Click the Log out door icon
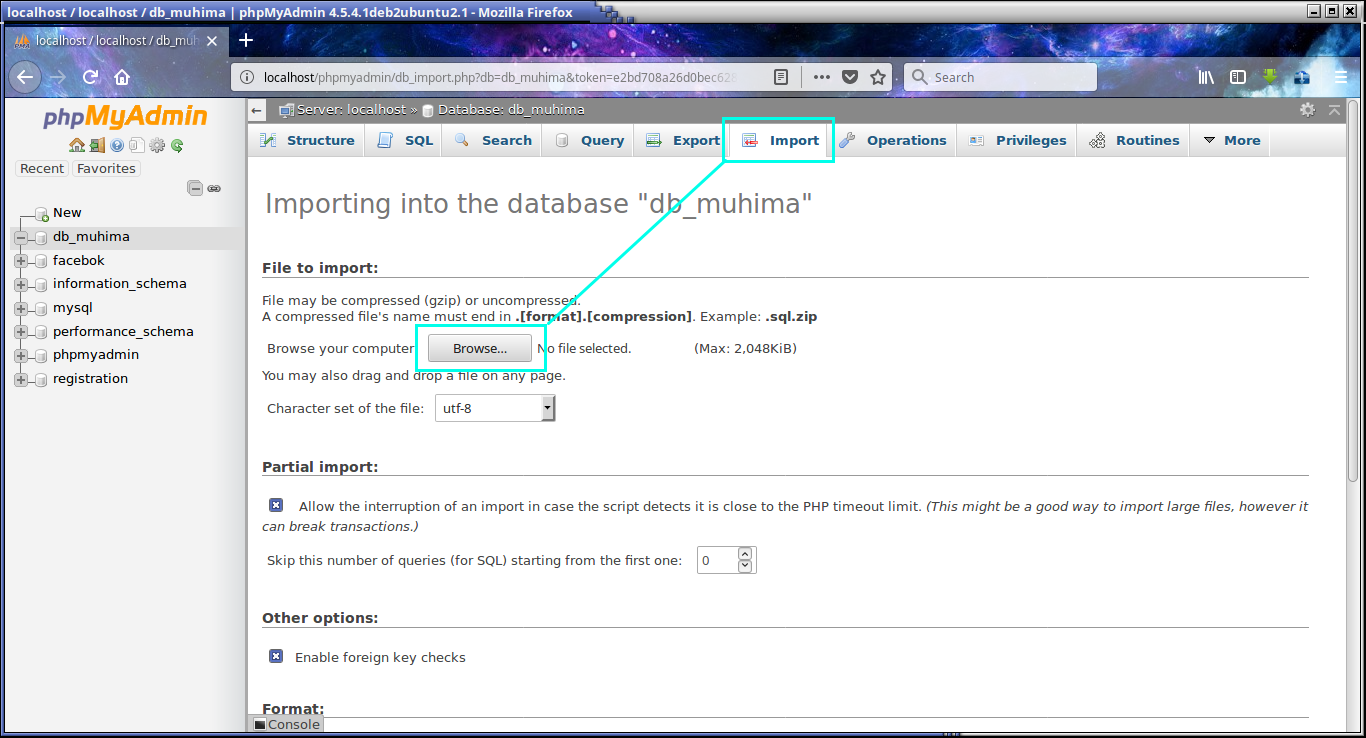 (x=97, y=145)
